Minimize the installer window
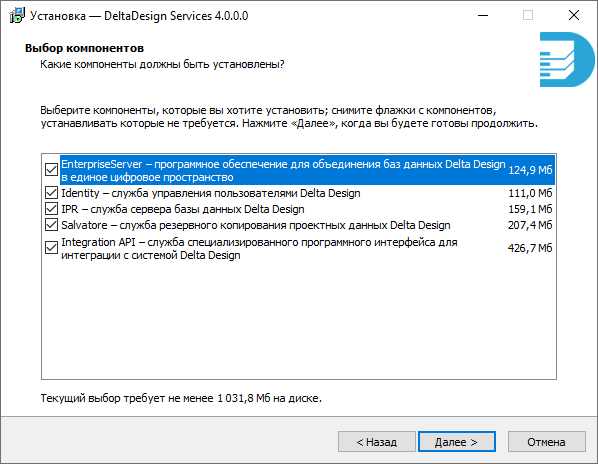Viewport: 598px width, 464px height. 483,16
